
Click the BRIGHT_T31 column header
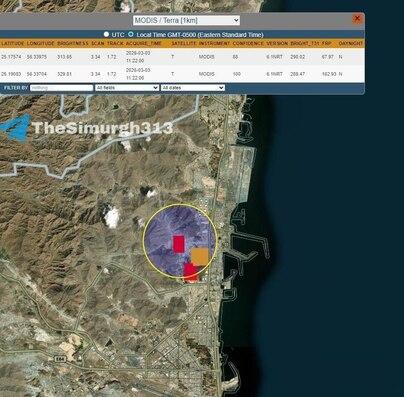point(305,43)
